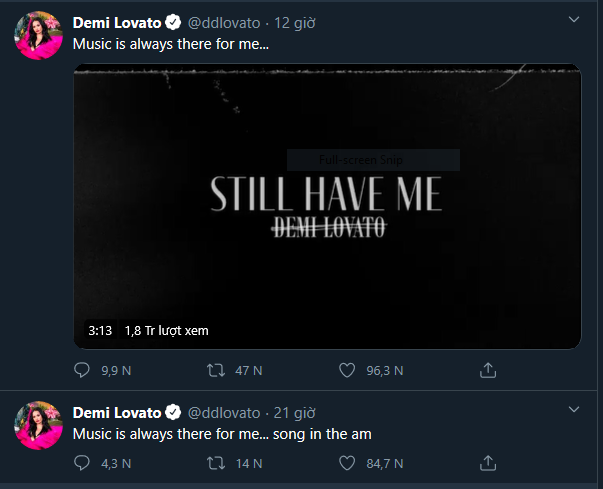This screenshot has height=489, width=603.
Task: Reply to the 'song in the am' tweet
Action: tap(83, 463)
